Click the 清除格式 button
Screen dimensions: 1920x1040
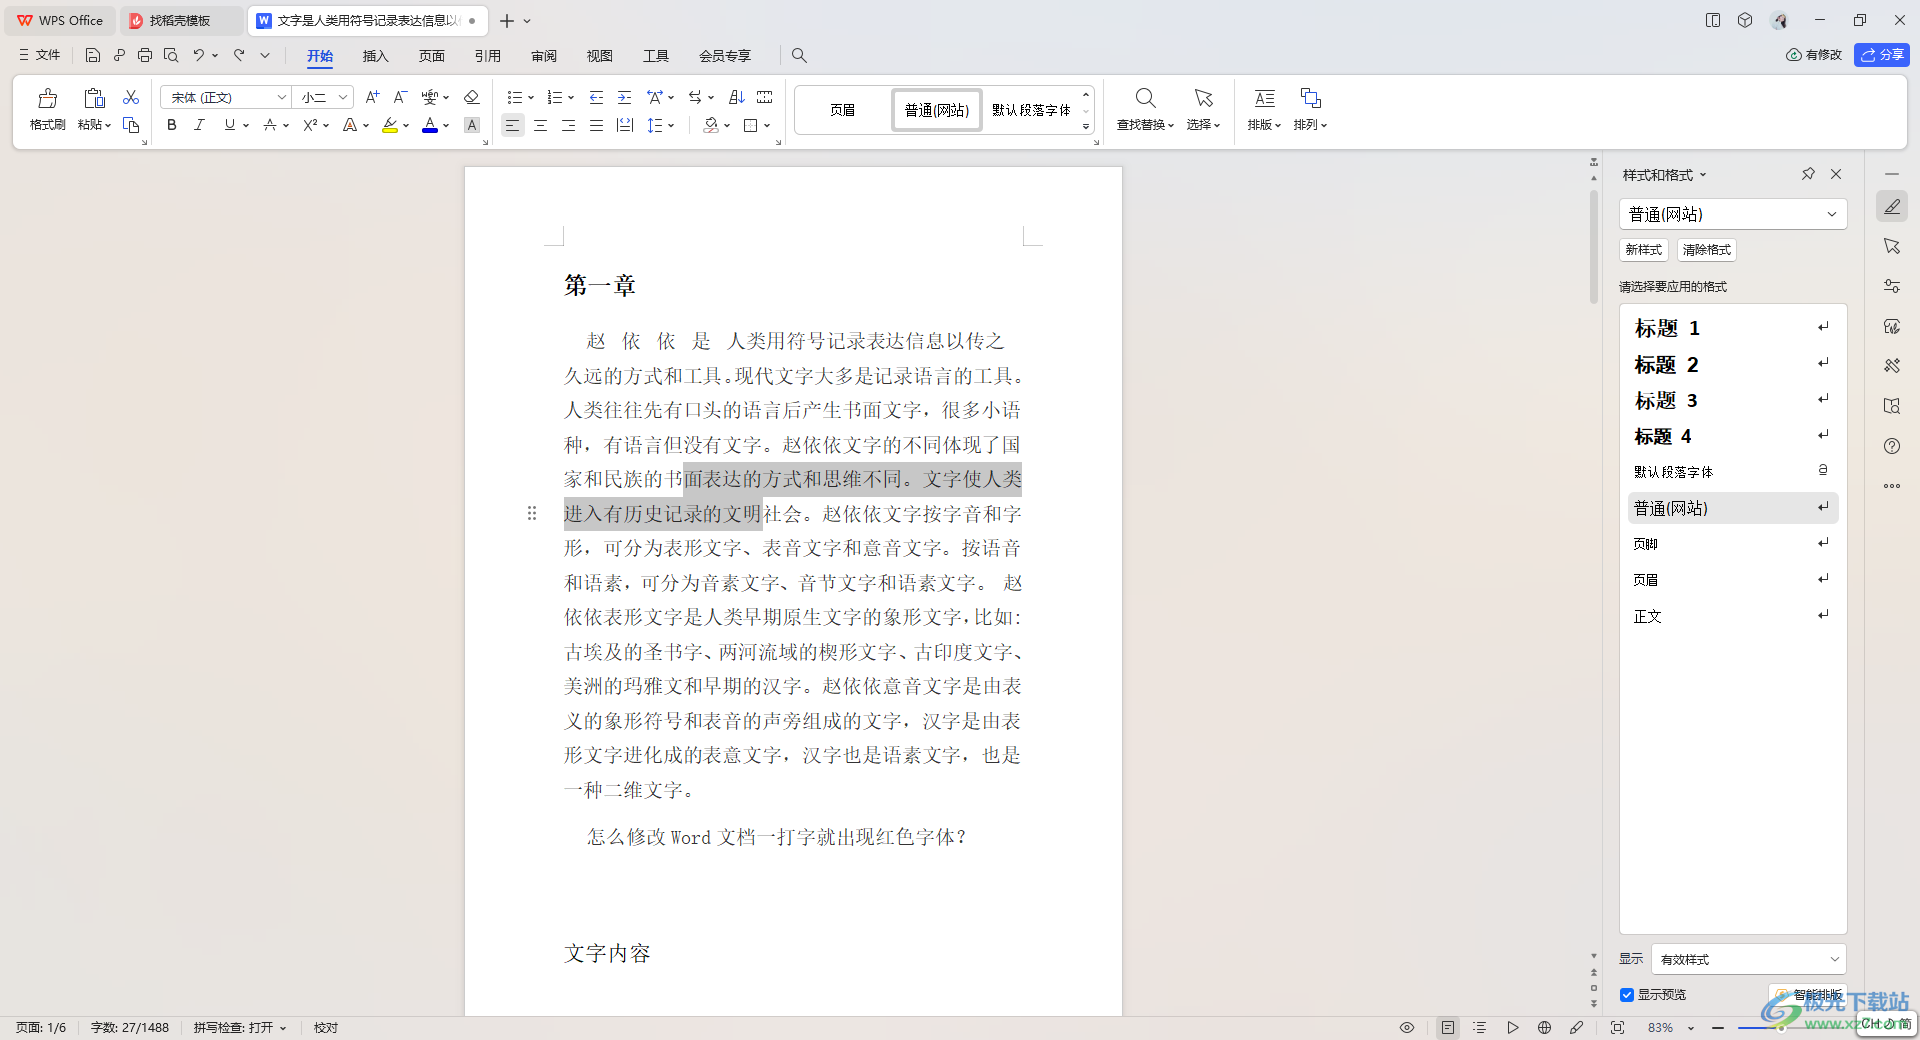[1706, 250]
